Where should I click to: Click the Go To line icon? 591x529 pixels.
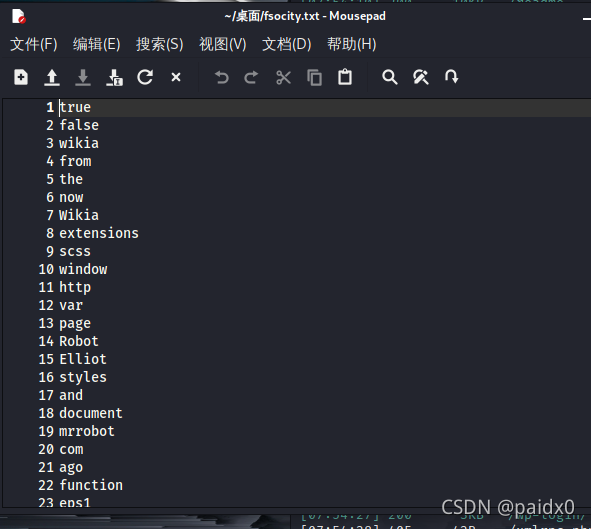pyautogui.click(x=451, y=76)
